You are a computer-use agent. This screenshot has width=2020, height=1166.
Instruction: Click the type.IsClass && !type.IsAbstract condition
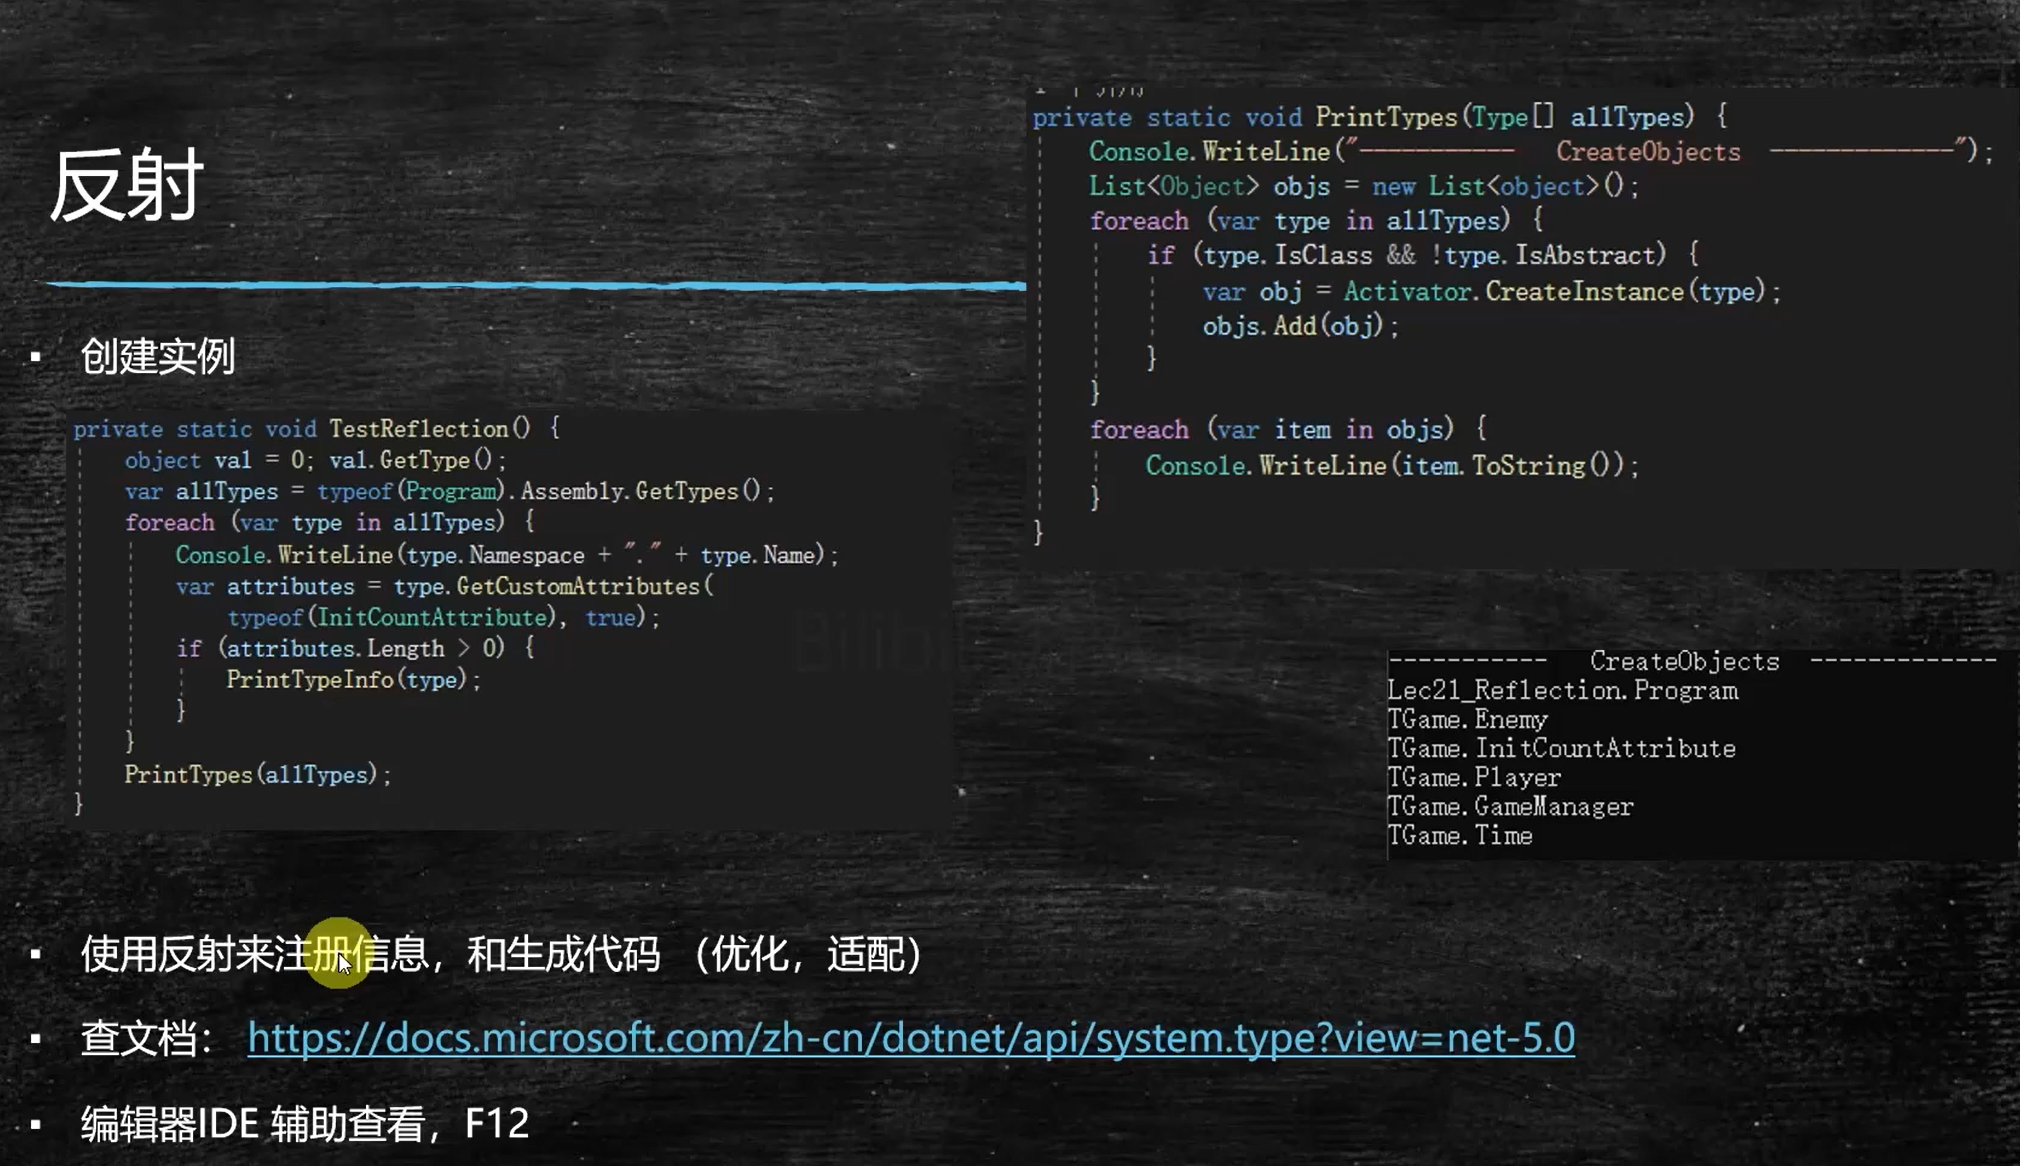click(x=1429, y=255)
